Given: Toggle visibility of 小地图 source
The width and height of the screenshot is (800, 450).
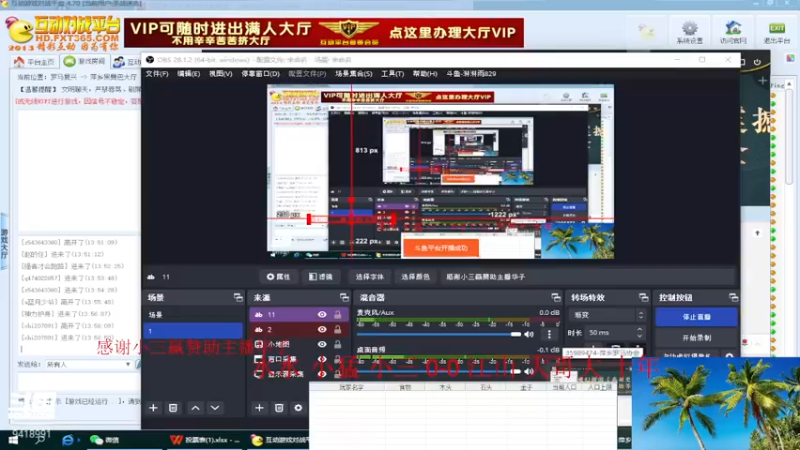Looking at the screenshot, I should (322, 344).
